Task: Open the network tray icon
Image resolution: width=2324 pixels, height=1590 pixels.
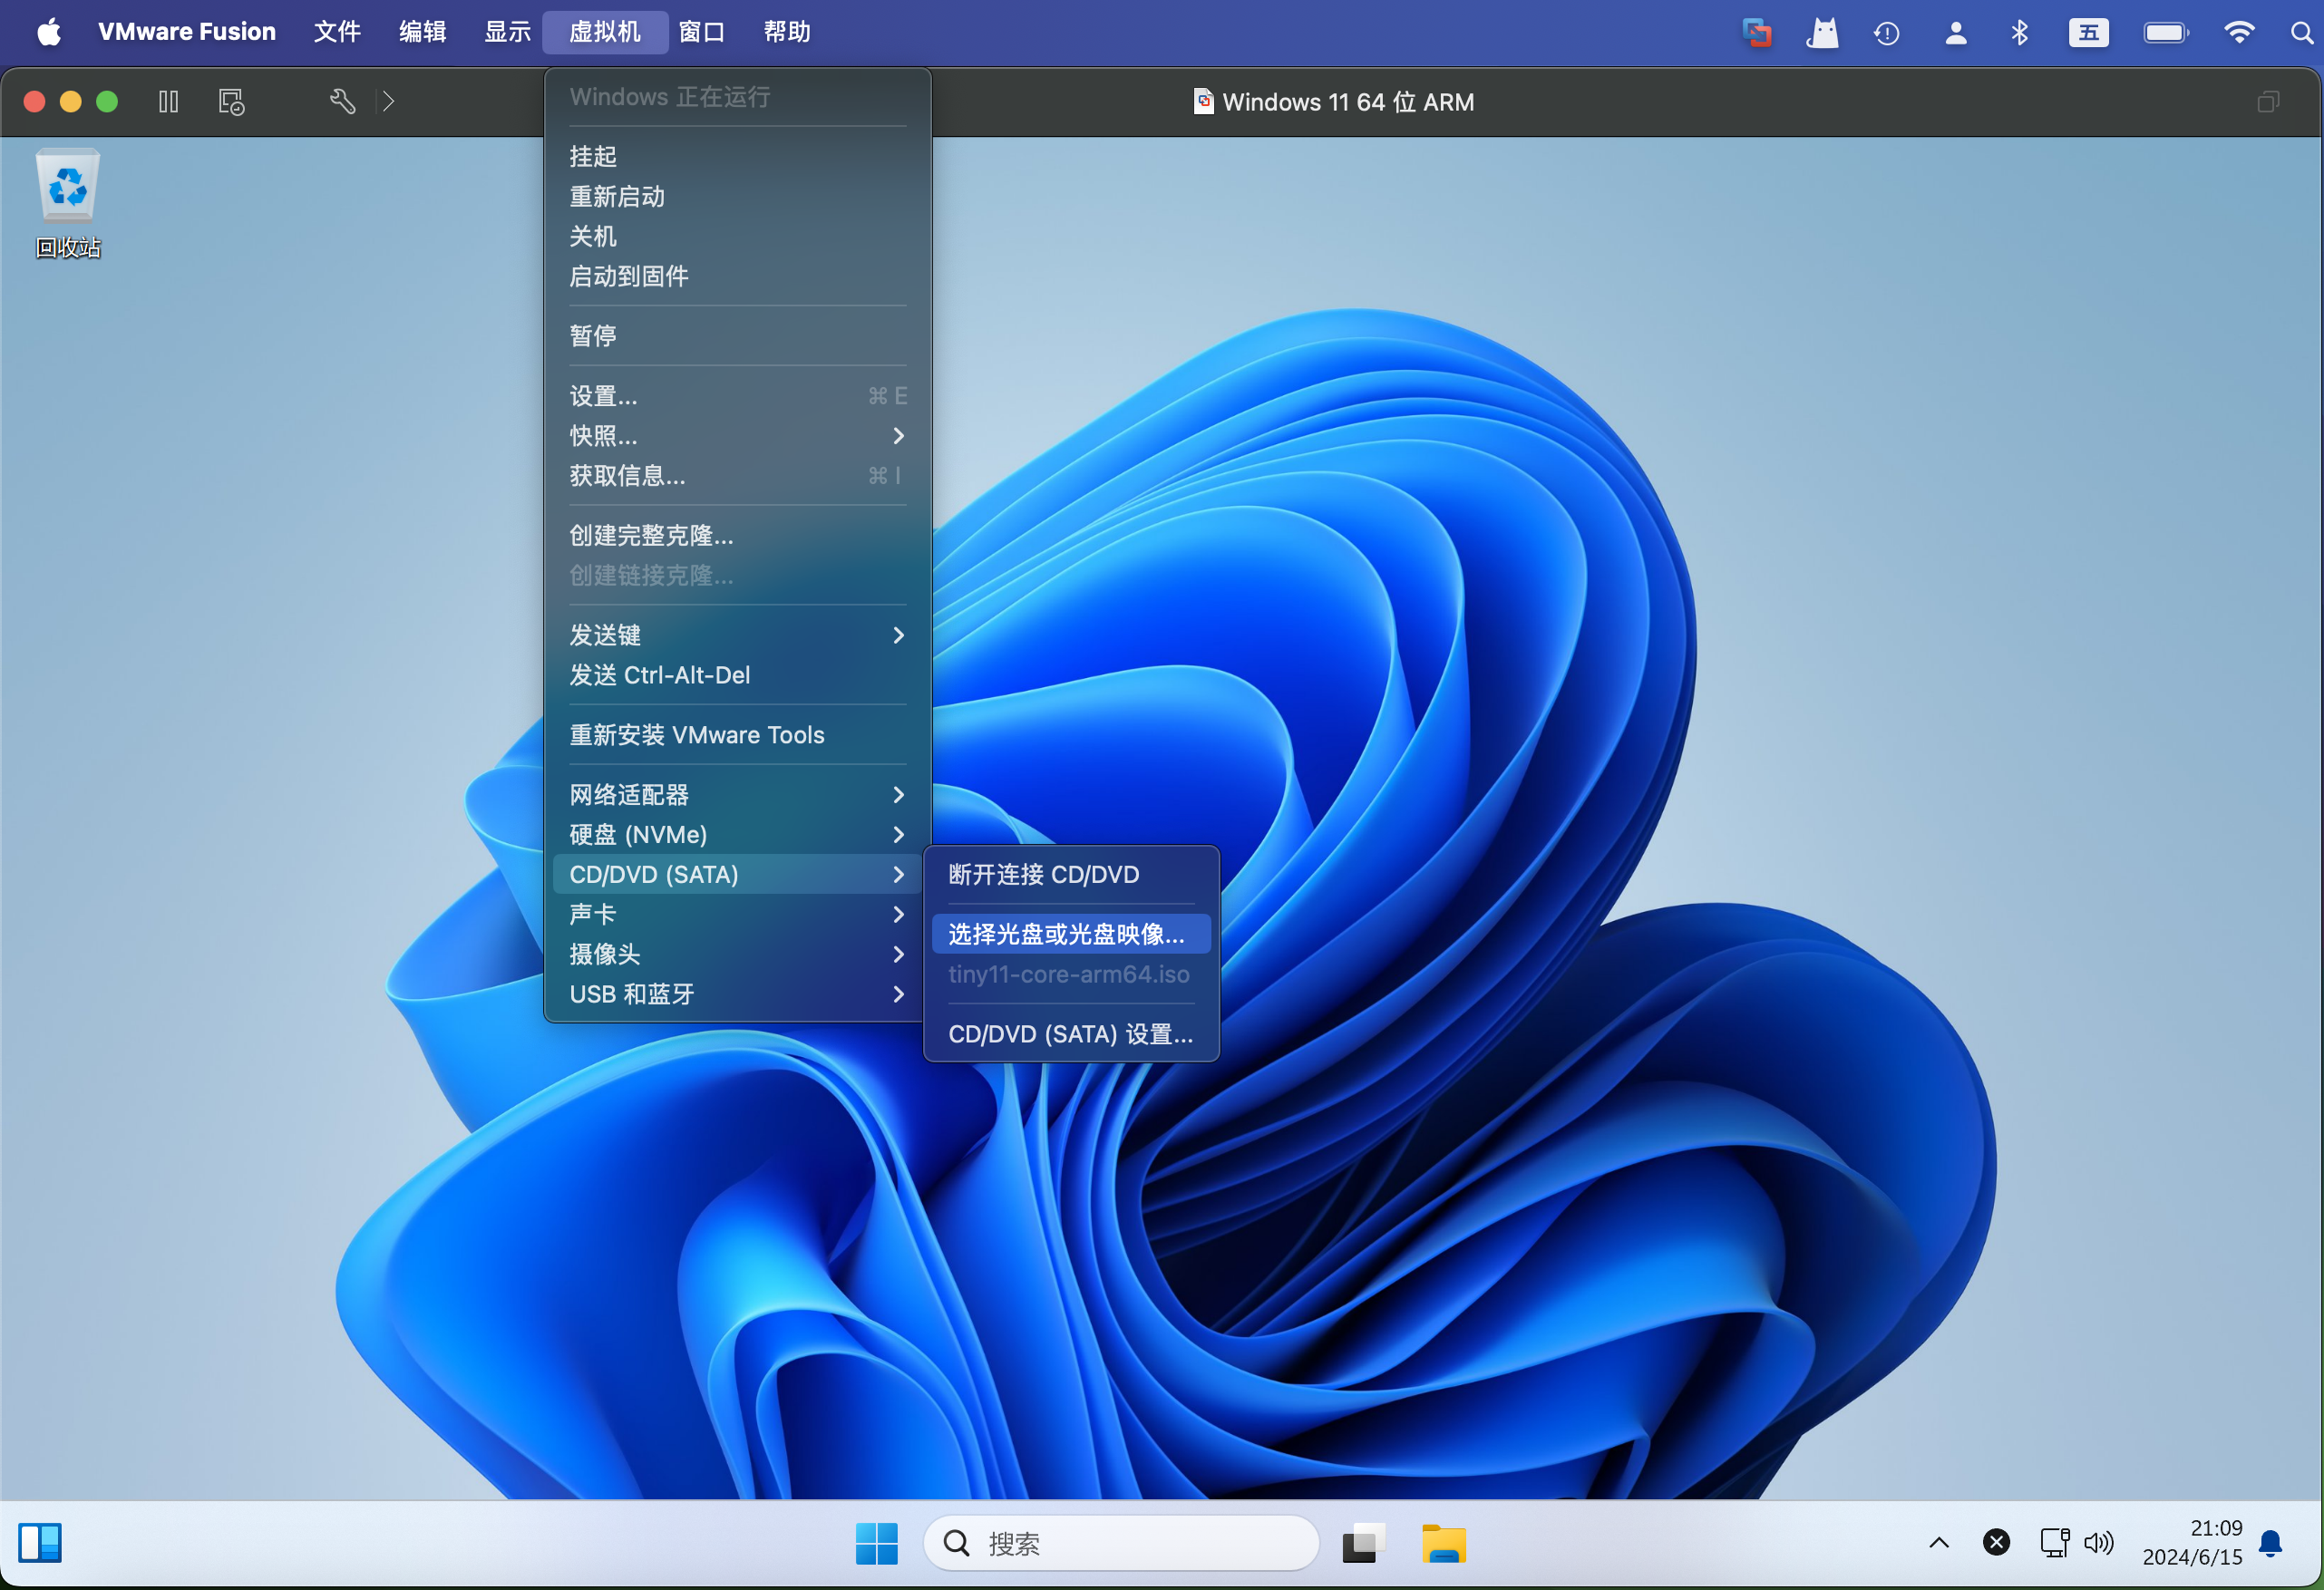Action: point(2054,1543)
